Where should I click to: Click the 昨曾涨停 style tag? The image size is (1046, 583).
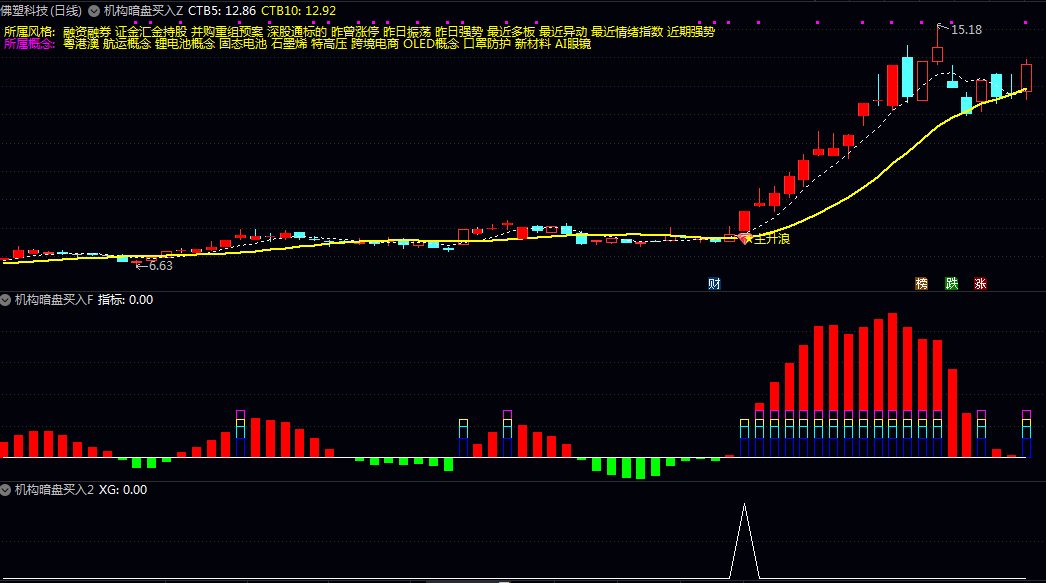(x=355, y=32)
